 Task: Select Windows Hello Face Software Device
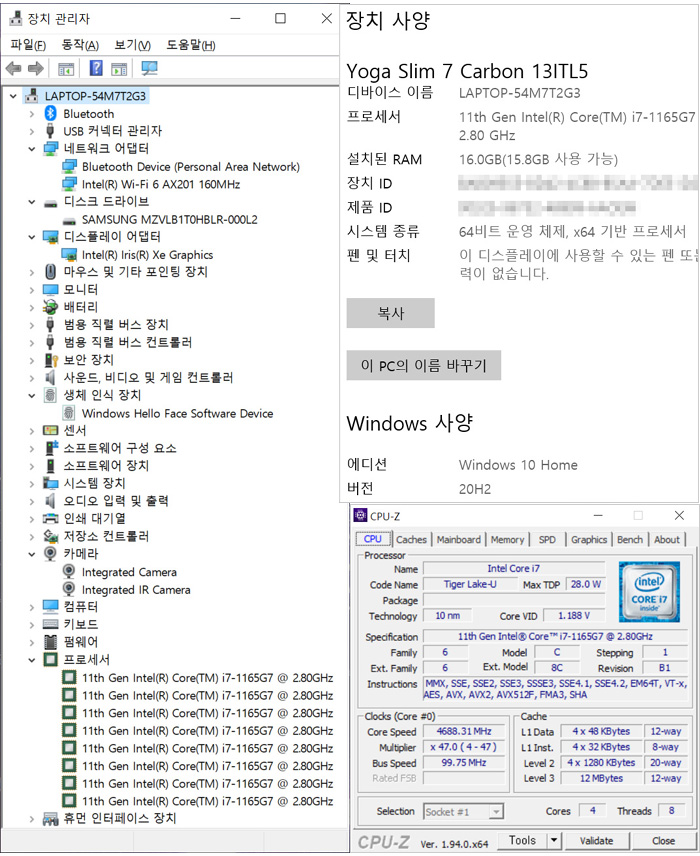click(177, 413)
